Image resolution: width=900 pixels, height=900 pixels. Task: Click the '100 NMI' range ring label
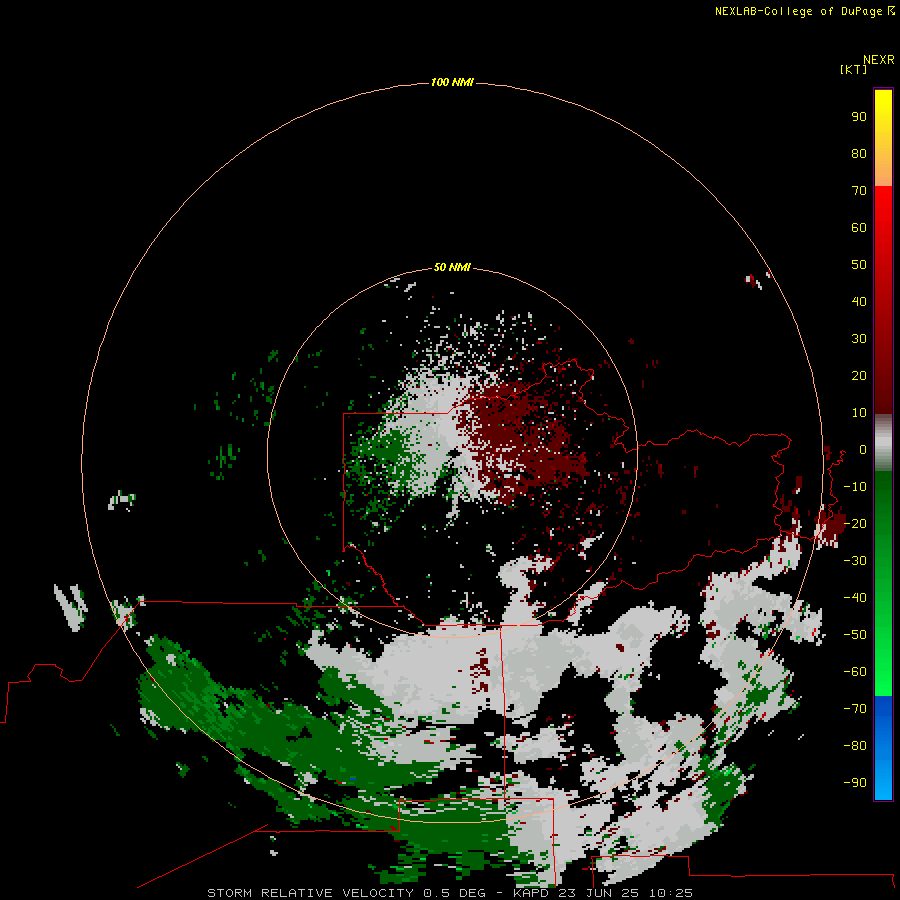(452, 83)
